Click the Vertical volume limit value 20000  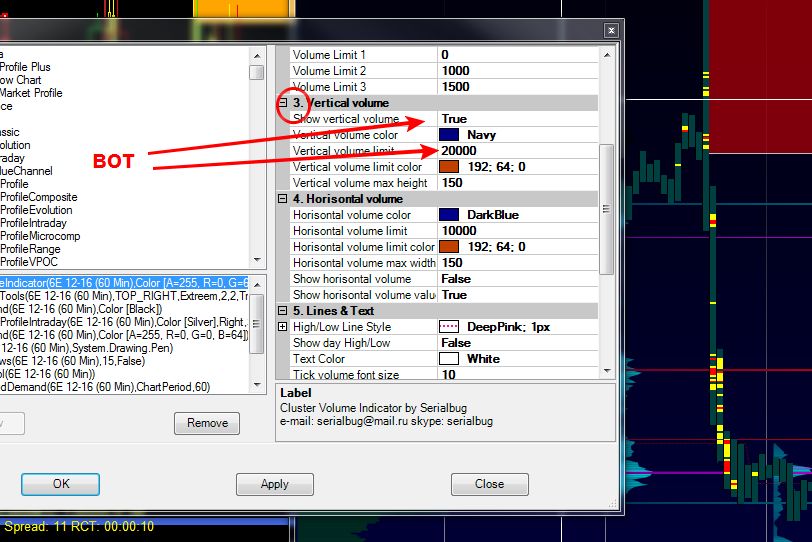tap(518, 151)
